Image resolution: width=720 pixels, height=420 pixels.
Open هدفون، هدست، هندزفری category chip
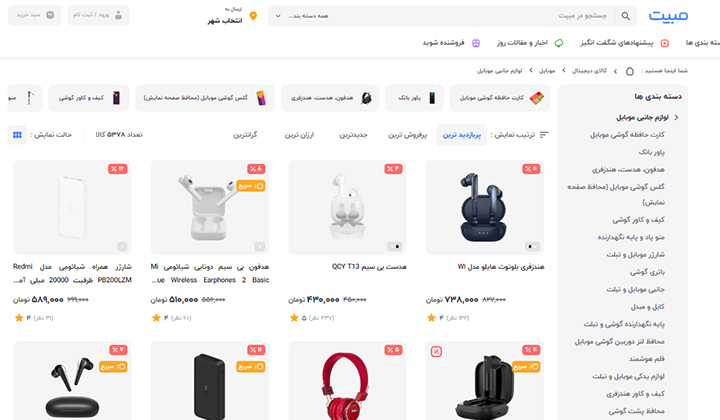point(330,98)
